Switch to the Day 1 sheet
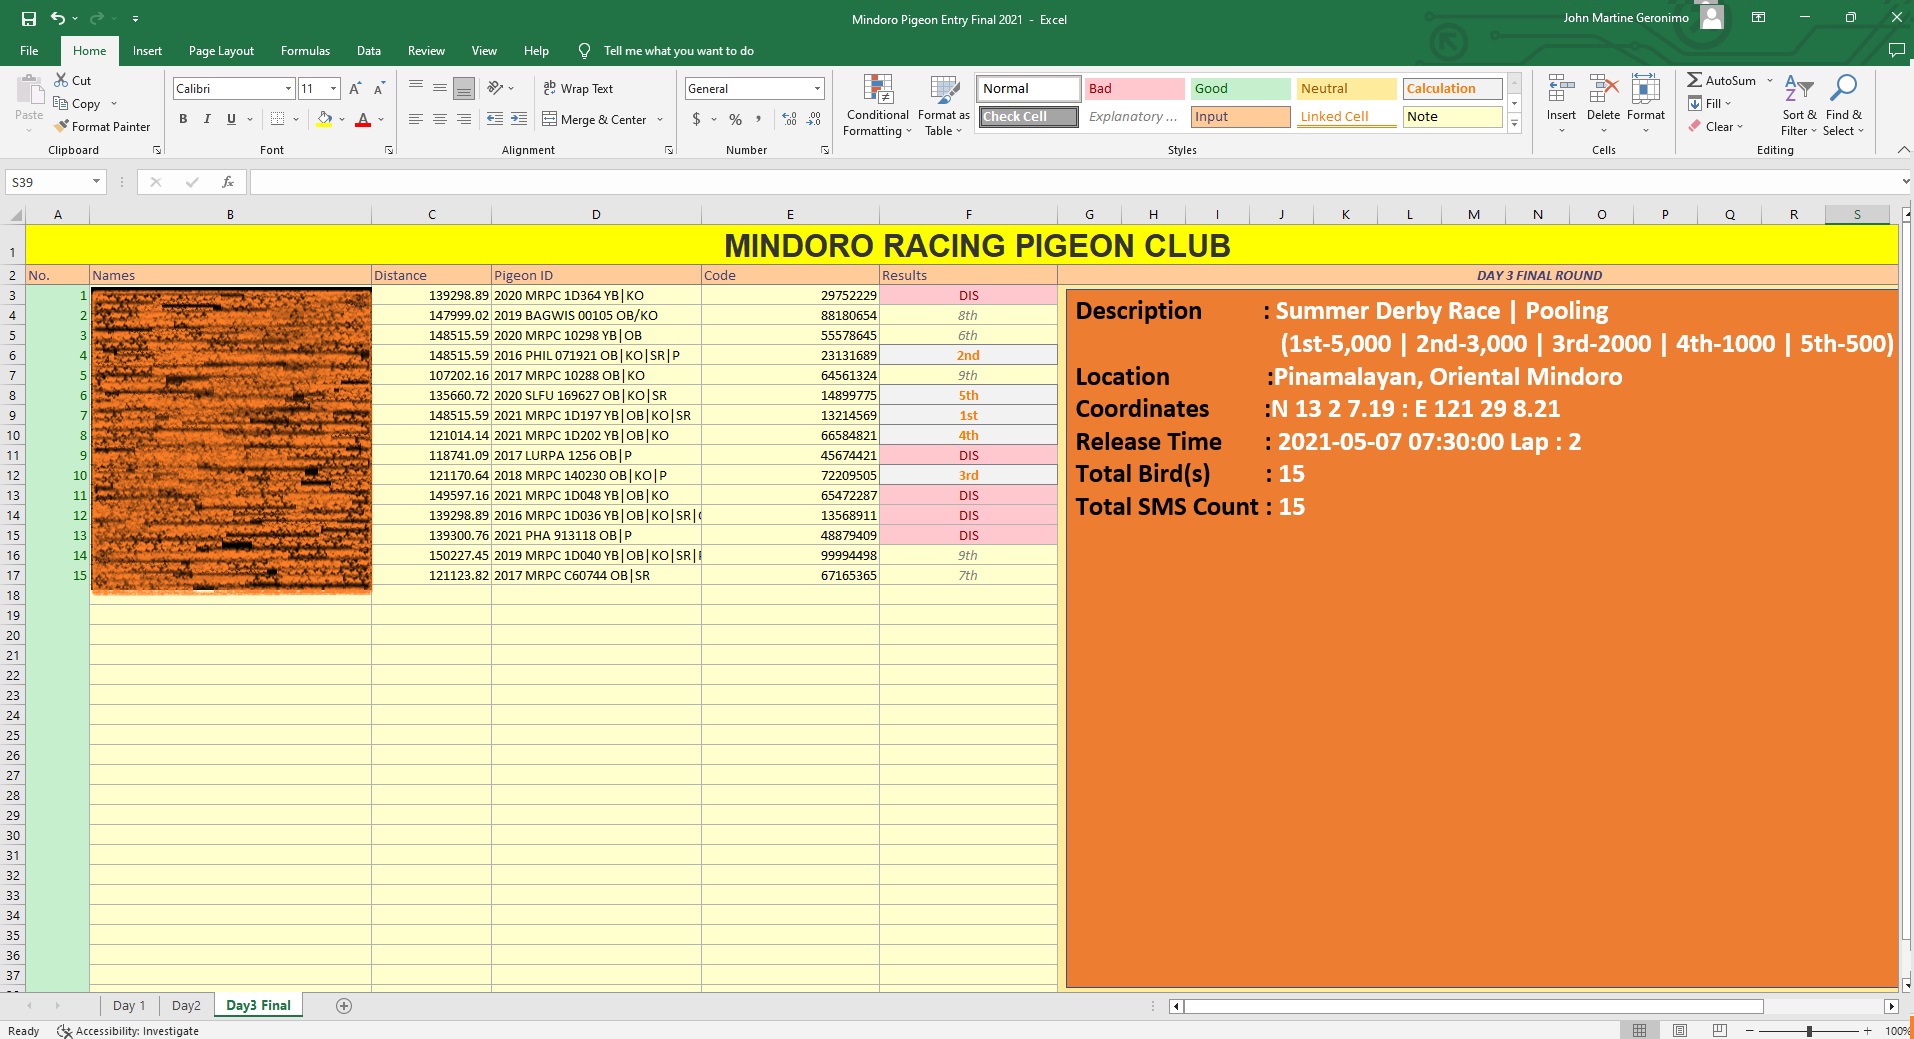The width and height of the screenshot is (1914, 1039). (x=129, y=1006)
